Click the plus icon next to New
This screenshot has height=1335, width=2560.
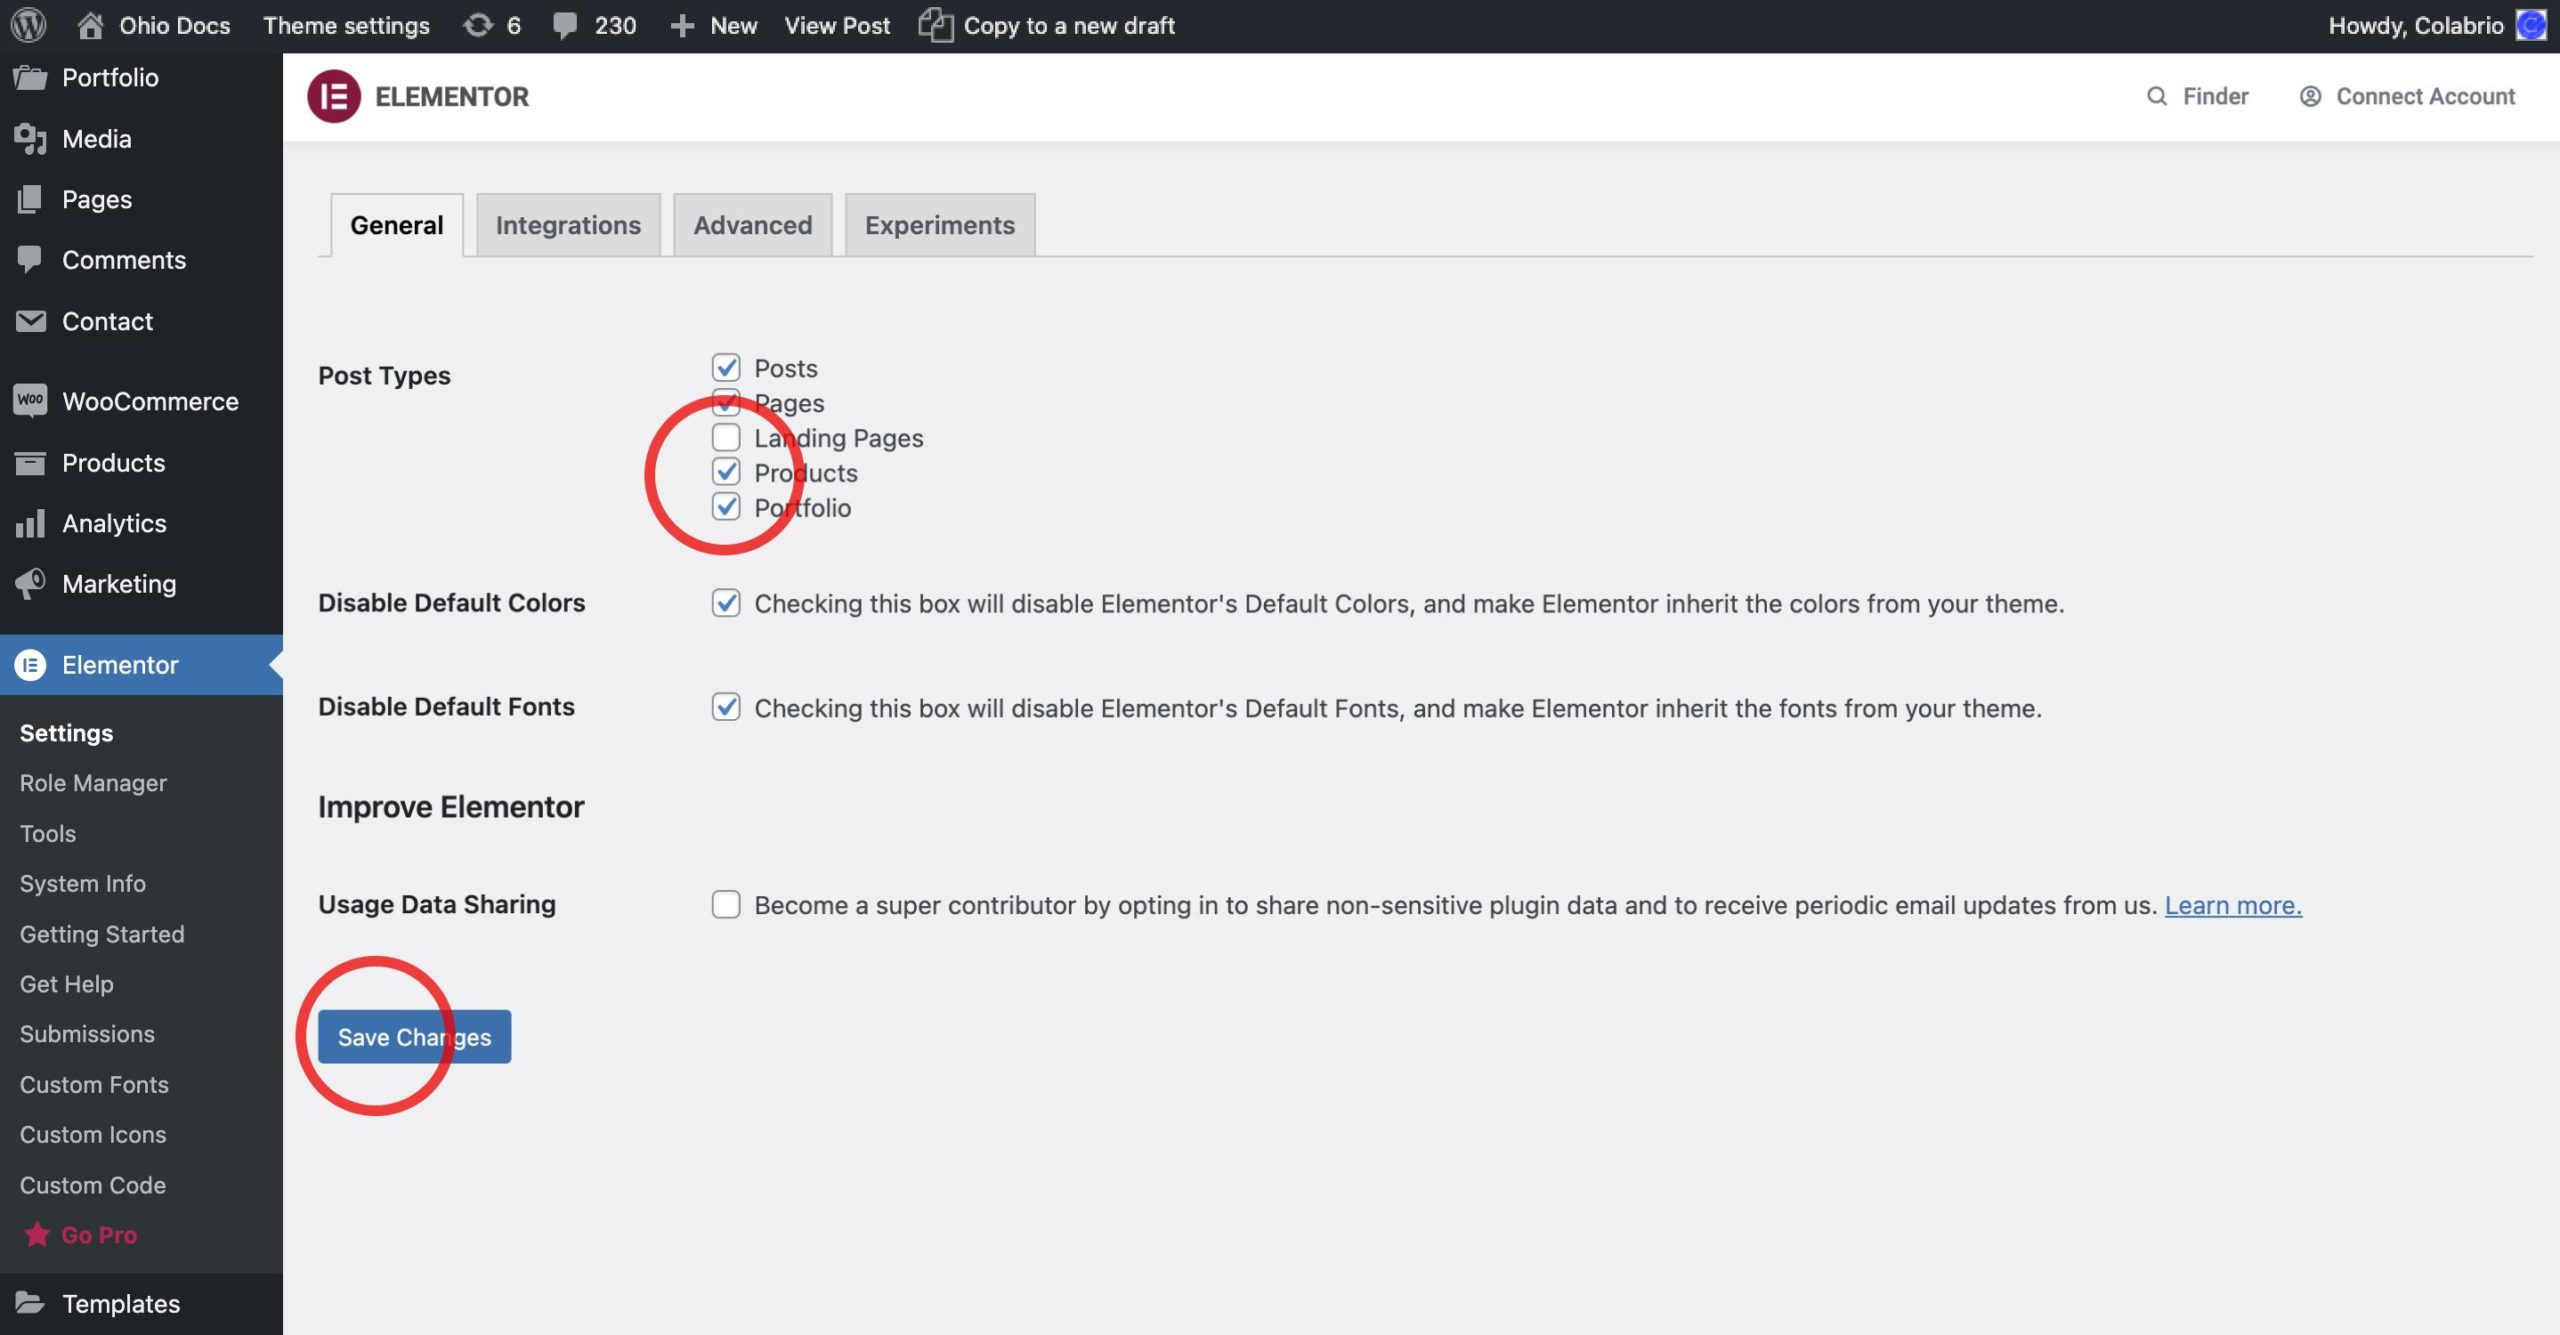coord(682,26)
